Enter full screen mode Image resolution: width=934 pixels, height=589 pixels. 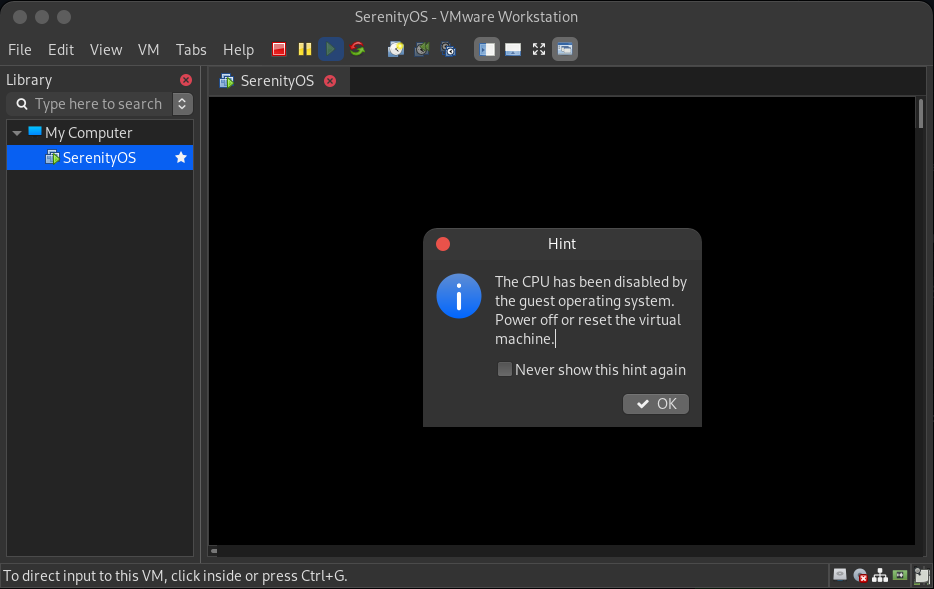click(539, 48)
